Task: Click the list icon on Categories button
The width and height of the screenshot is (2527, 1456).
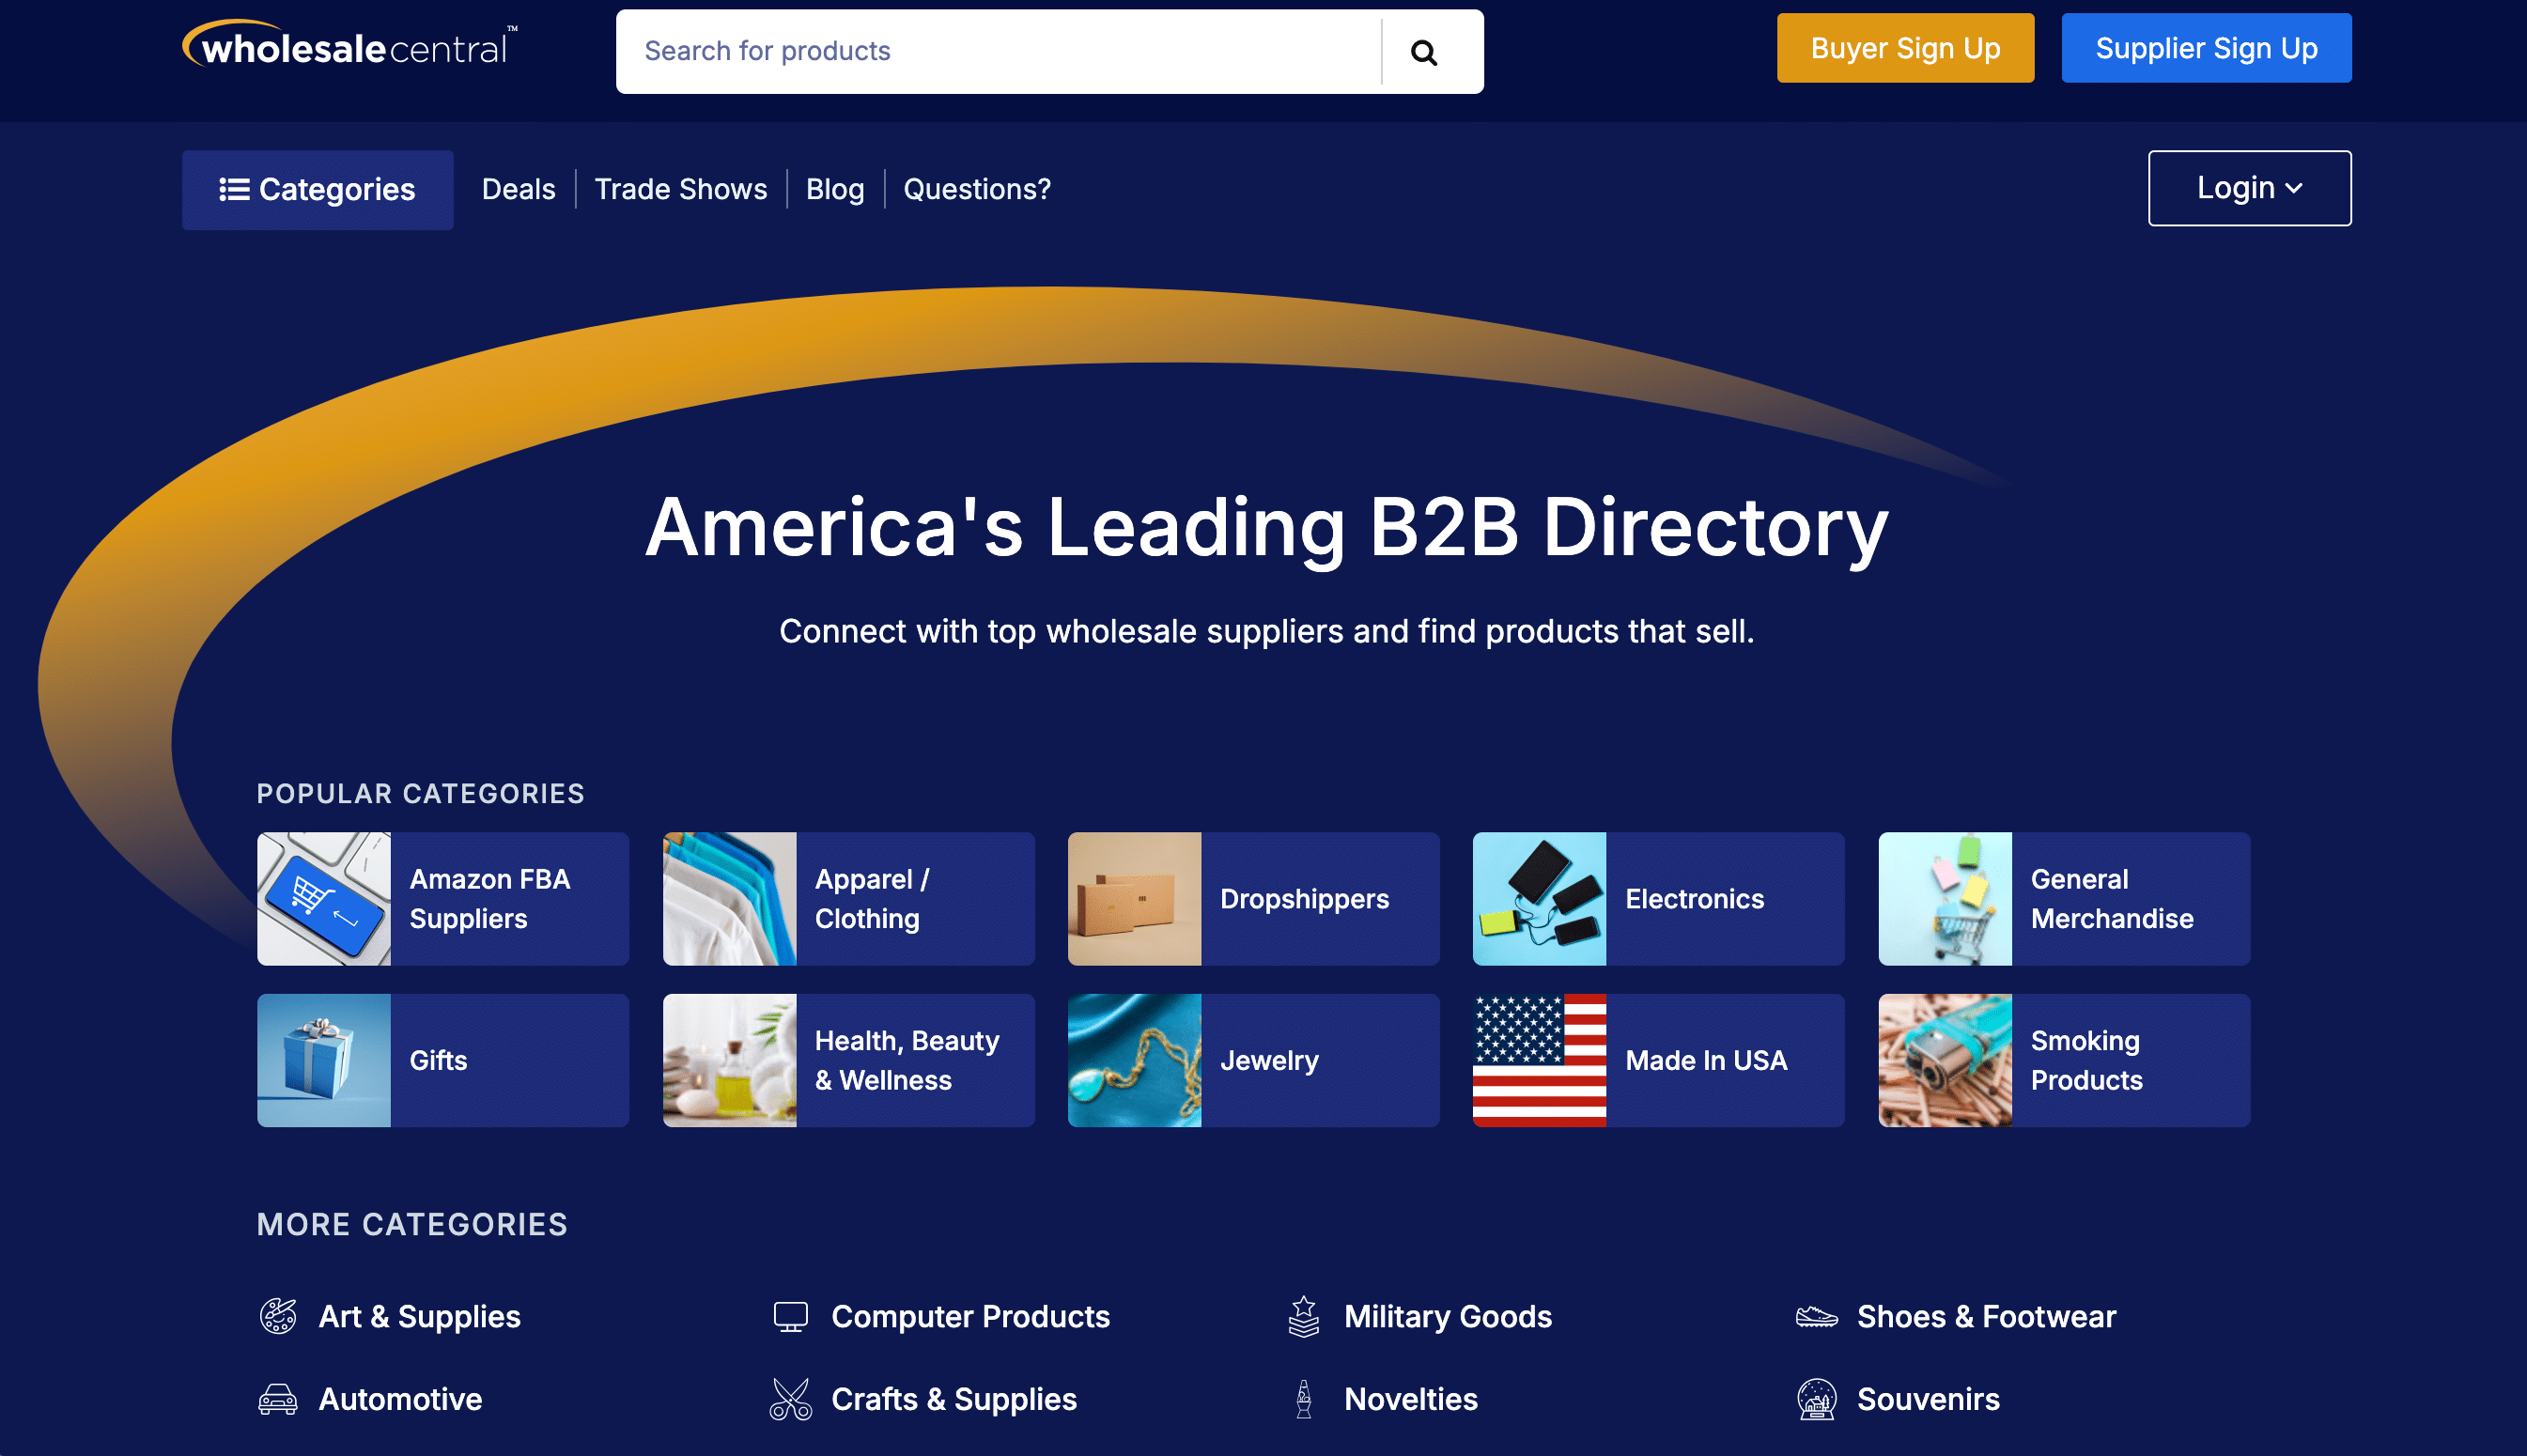Action: coord(233,189)
